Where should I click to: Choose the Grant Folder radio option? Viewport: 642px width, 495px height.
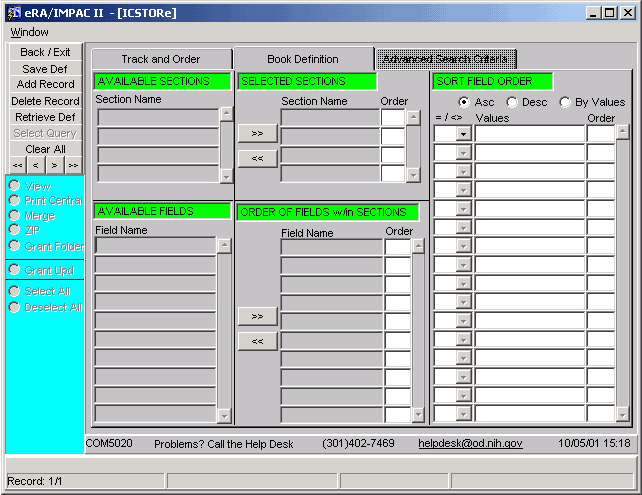point(14,245)
